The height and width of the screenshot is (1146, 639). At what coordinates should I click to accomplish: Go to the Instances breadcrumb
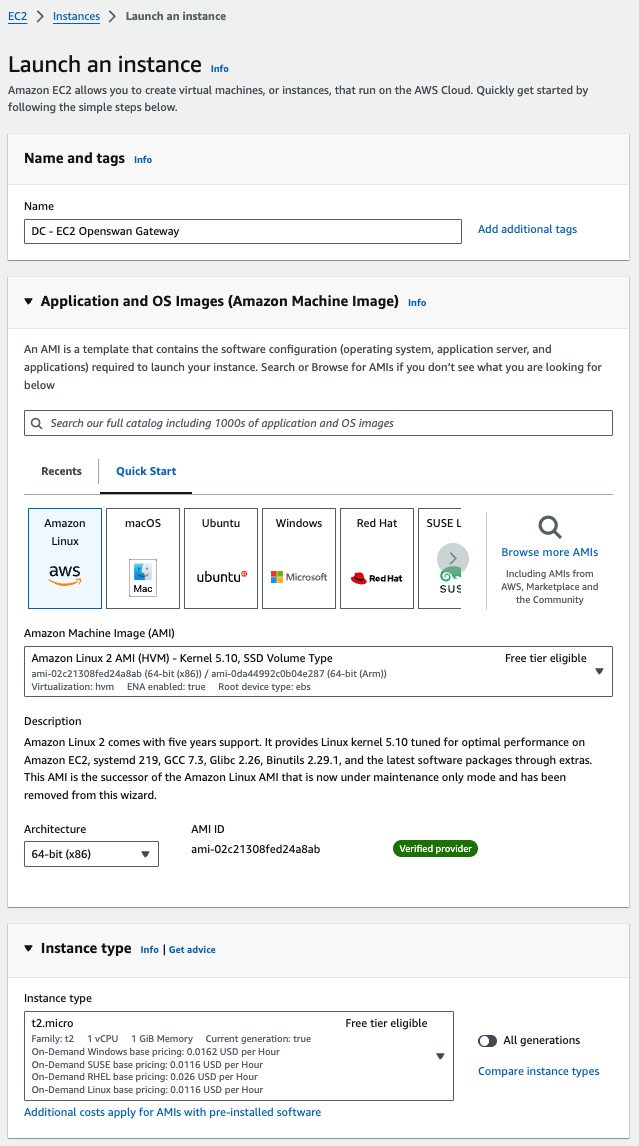tap(76, 15)
